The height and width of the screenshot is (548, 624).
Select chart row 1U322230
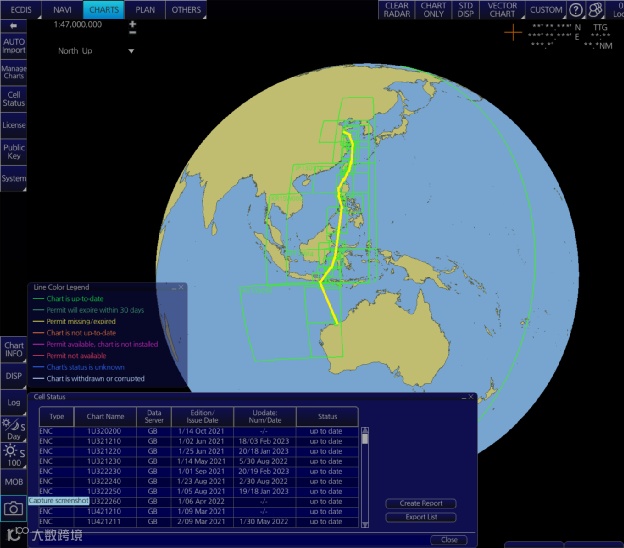point(199,471)
